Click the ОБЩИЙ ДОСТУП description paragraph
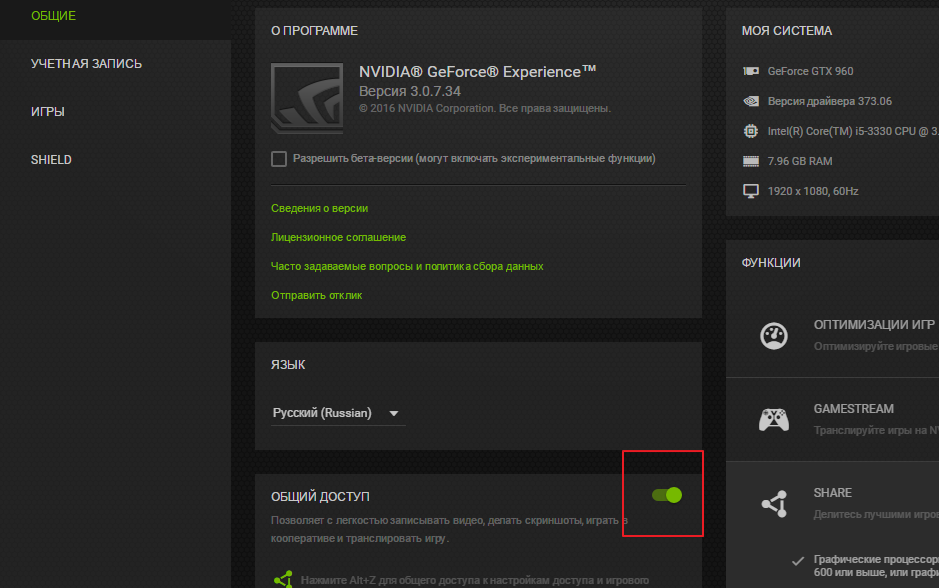 [x=449, y=529]
